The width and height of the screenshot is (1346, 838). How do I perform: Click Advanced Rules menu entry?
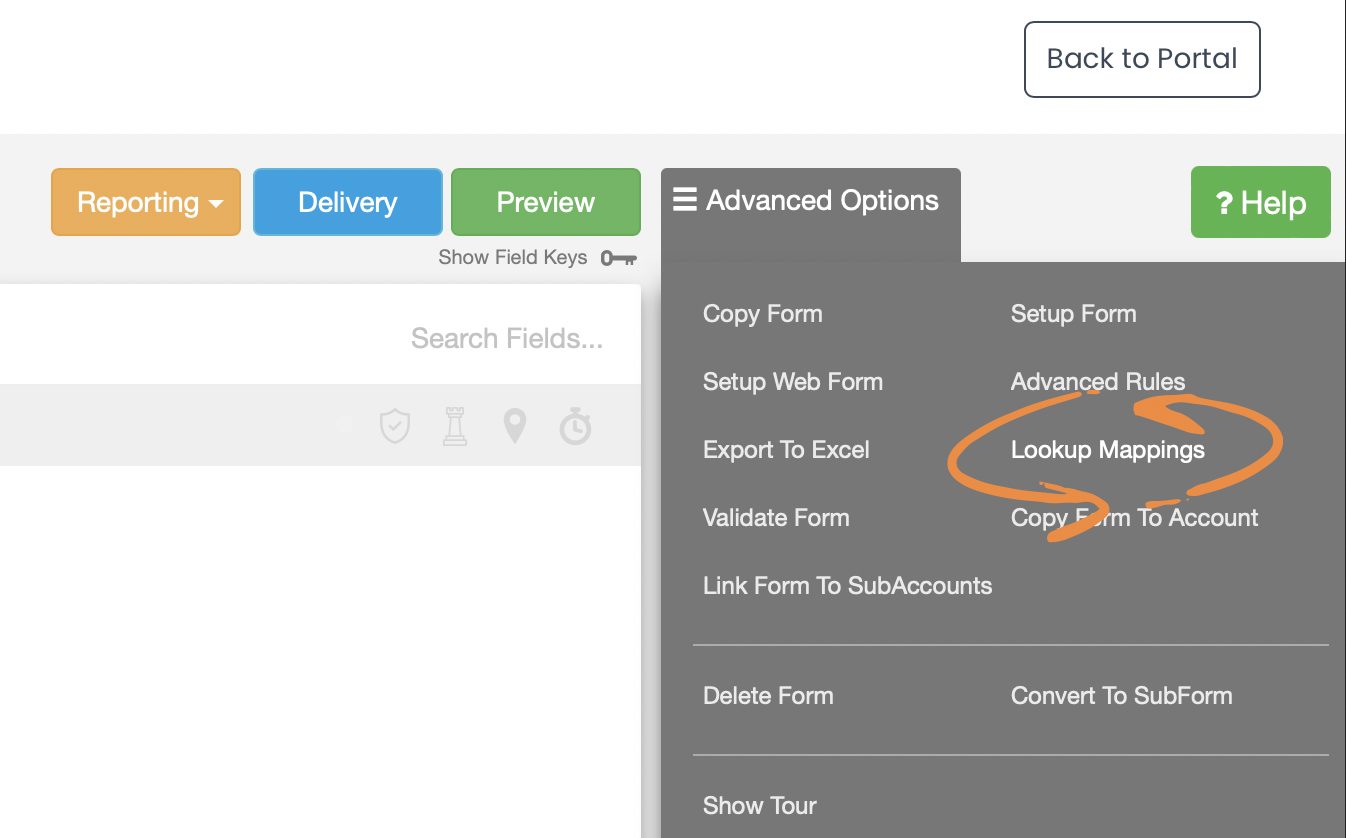coord(1097,382)
